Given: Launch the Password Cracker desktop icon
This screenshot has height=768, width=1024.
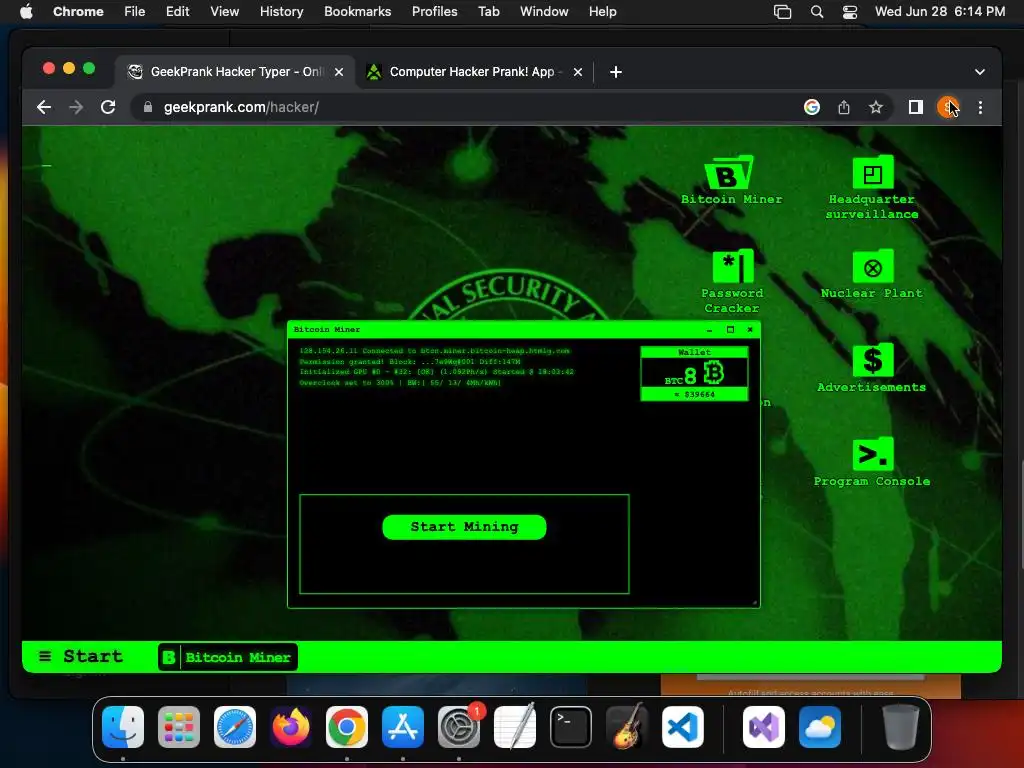Looking at the screenshot, I should (732, 281).
